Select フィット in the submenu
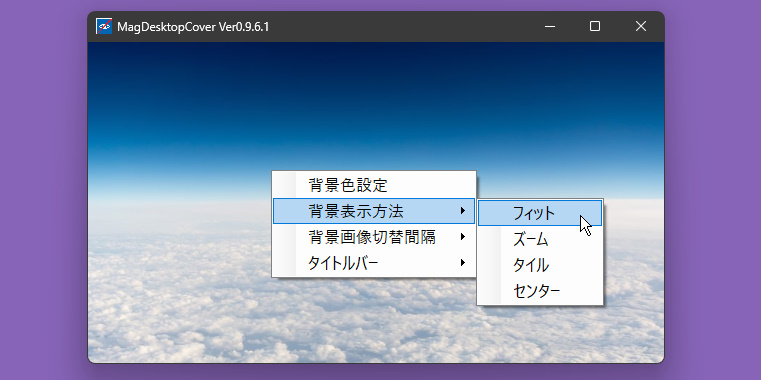Image resolution: width=761 pixels, height=380 pixels. pos(540,214)
